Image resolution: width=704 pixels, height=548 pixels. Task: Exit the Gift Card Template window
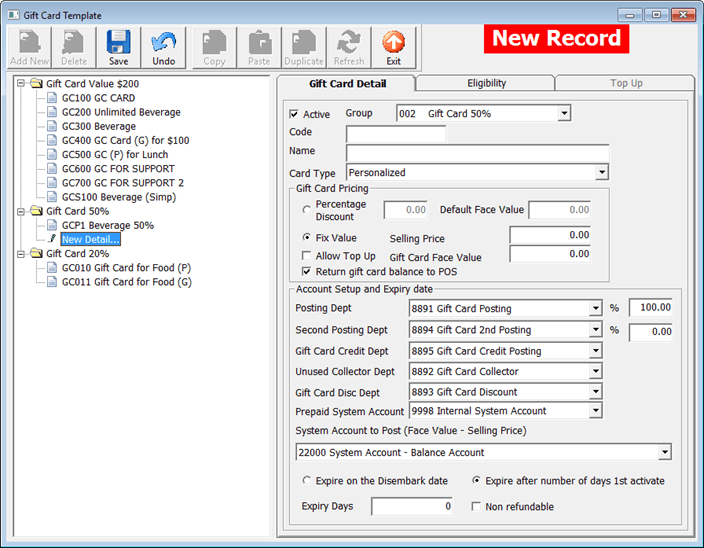click(x=394, y=48)
